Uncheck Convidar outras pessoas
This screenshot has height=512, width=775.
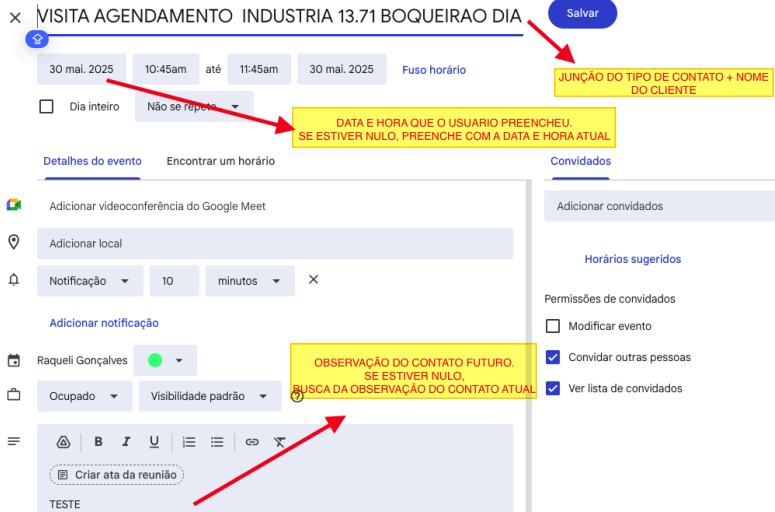coord(553,357)
